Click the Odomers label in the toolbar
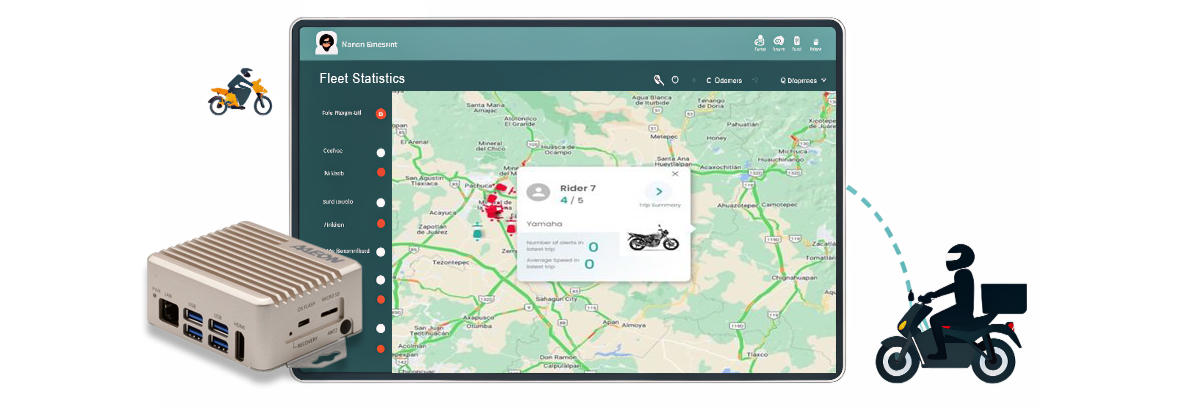This screenshot has height=406, width=1200. pyautogui.click(x=726, y=80)
